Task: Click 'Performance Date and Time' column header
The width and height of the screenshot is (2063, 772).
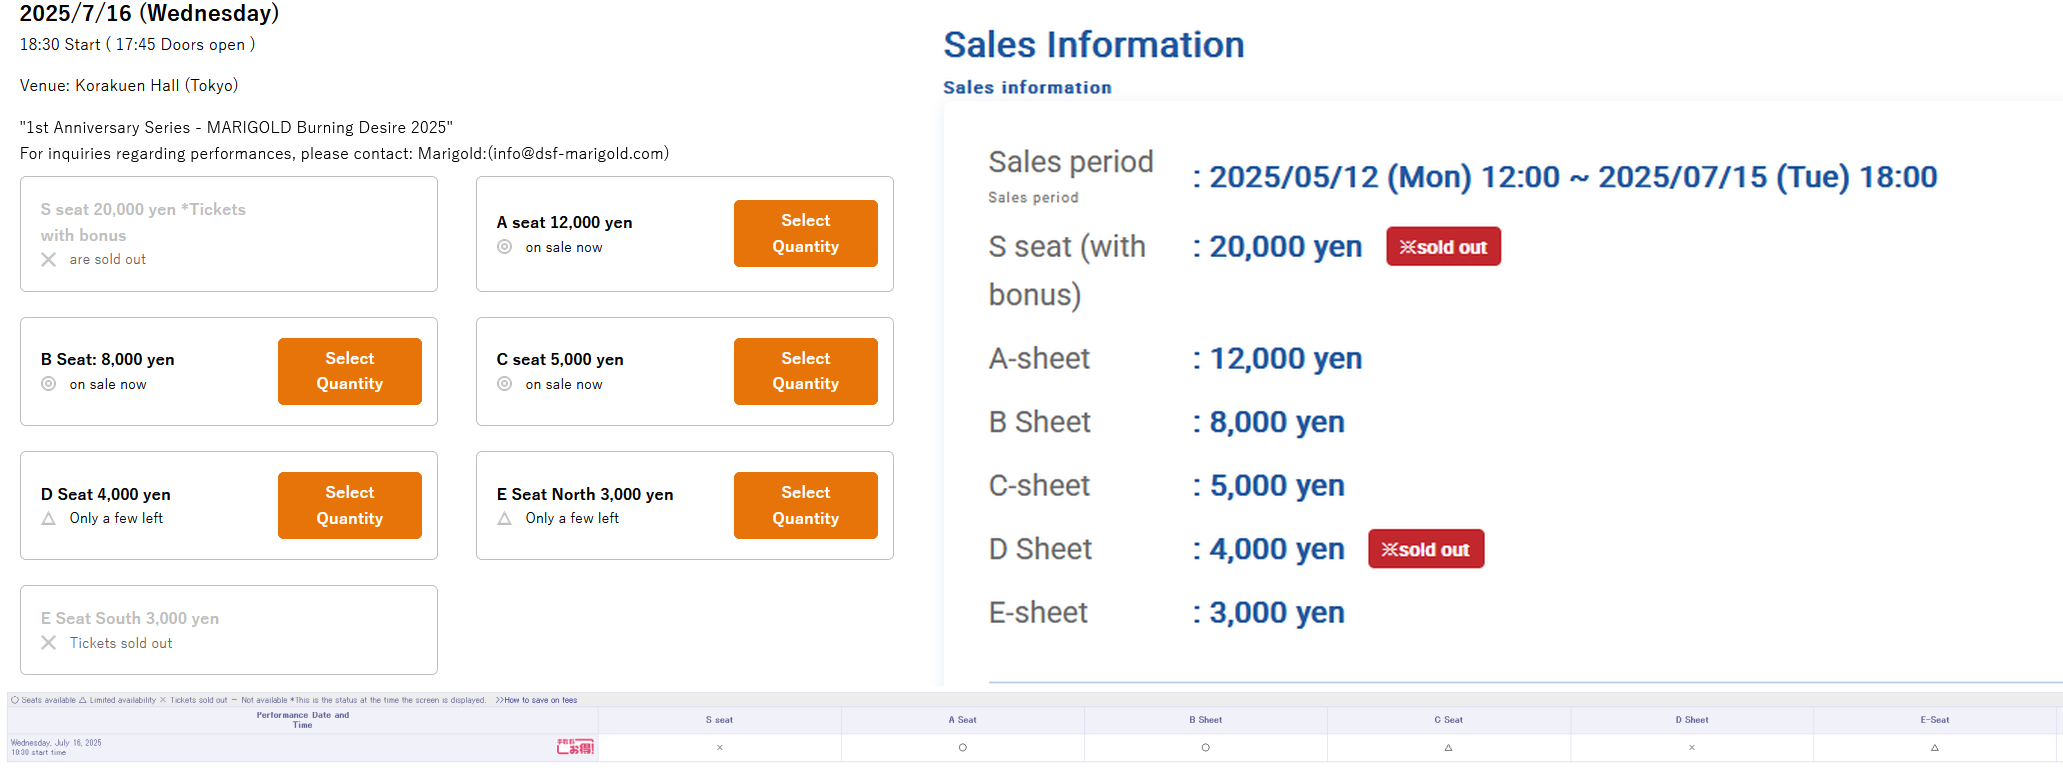Action: [303, 720]
